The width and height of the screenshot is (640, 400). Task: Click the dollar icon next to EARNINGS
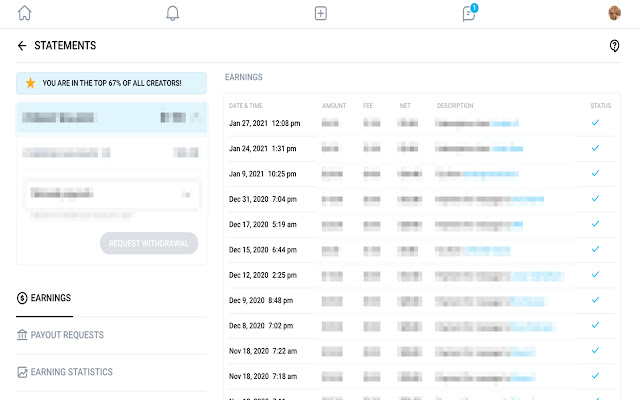click(22, 298)
